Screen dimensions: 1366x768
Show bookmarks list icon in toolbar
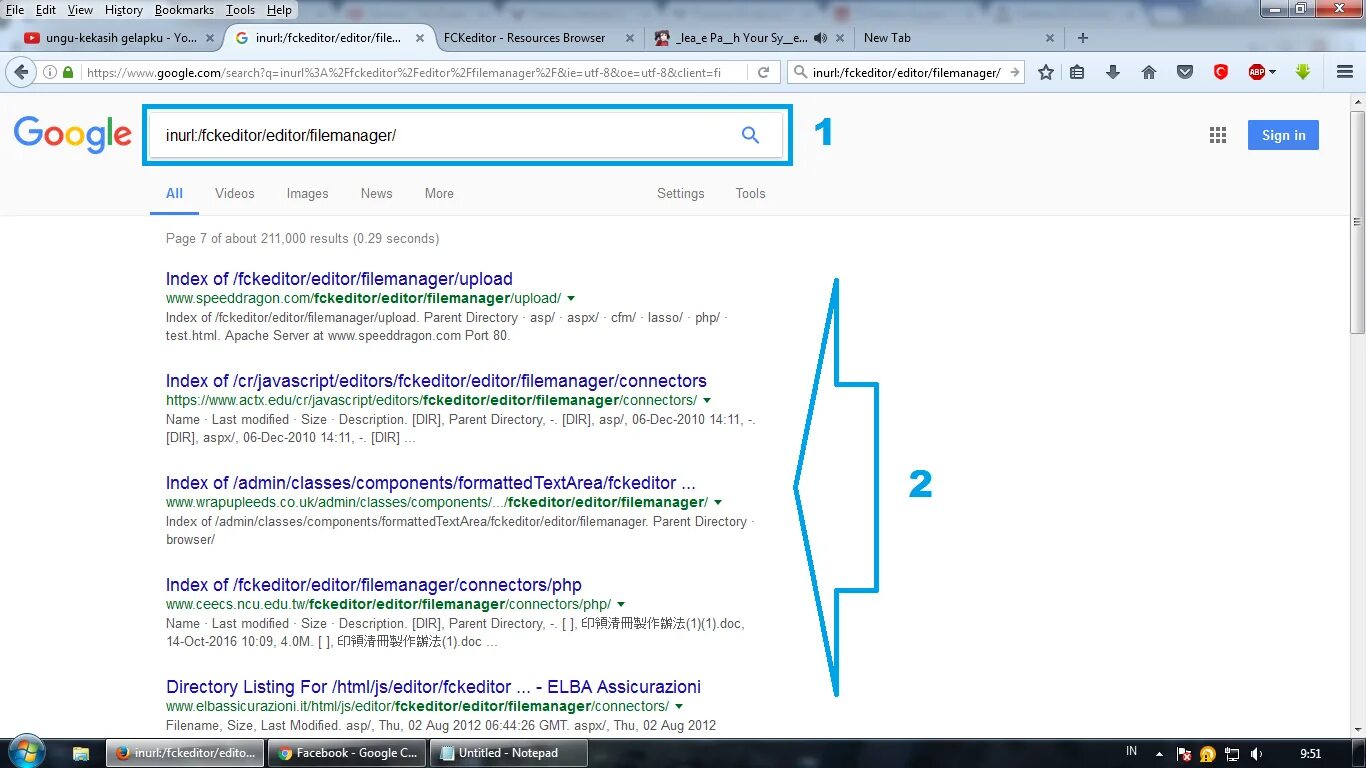coord(1077,72)
